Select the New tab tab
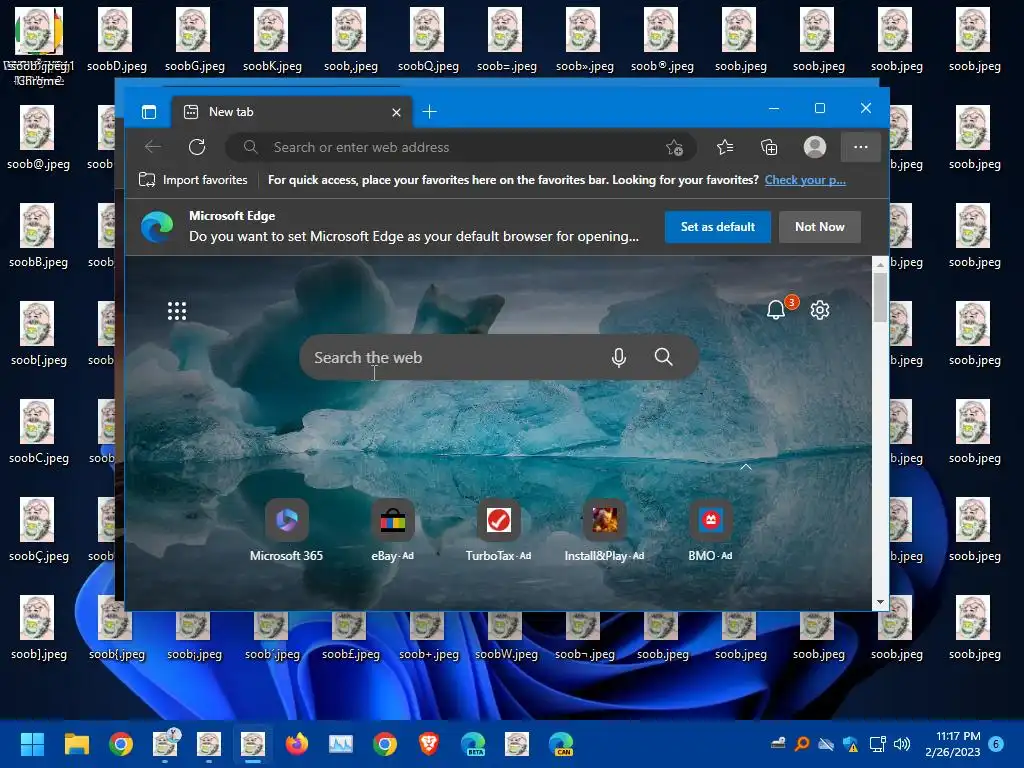Screen dimensions: 1024x768 coord(292,112)
